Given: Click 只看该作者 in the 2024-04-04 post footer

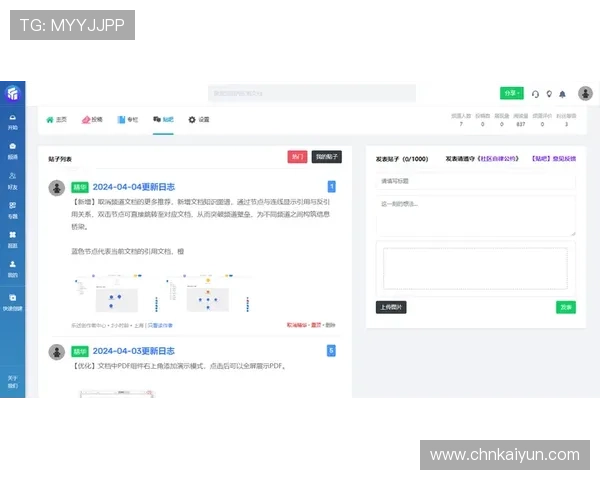Looking at the screenshot, I should click(x=160, y=325).
